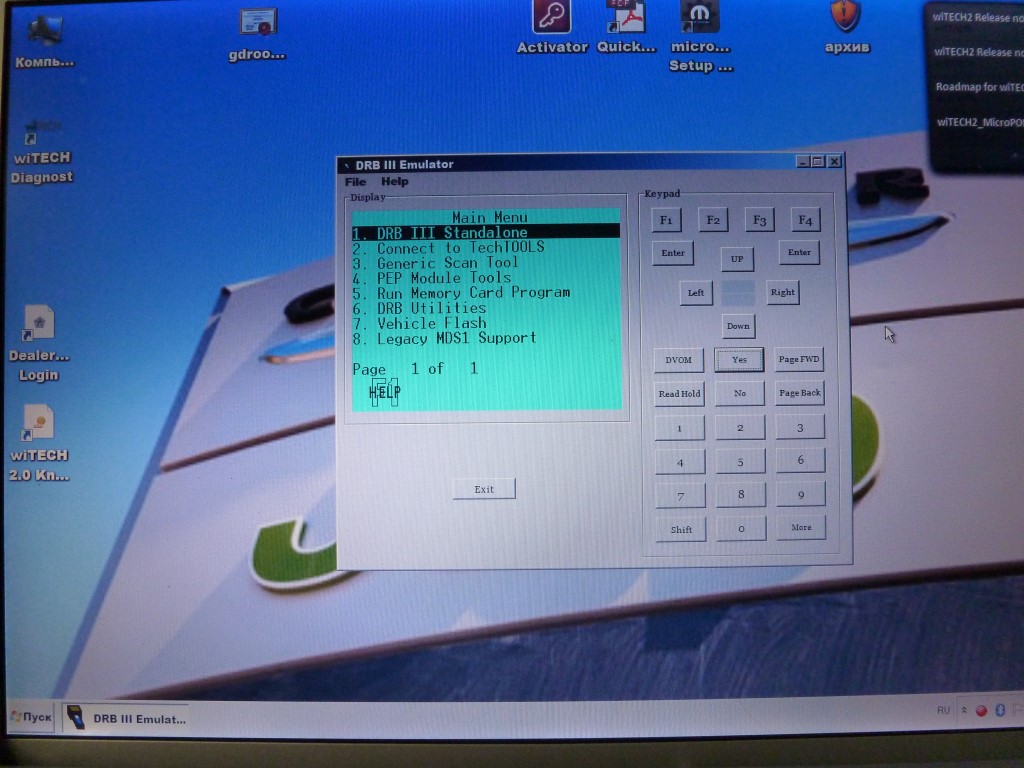Open the архив shield icon
The height and width of the screenshot is (768, 1024).
point(846,27)
